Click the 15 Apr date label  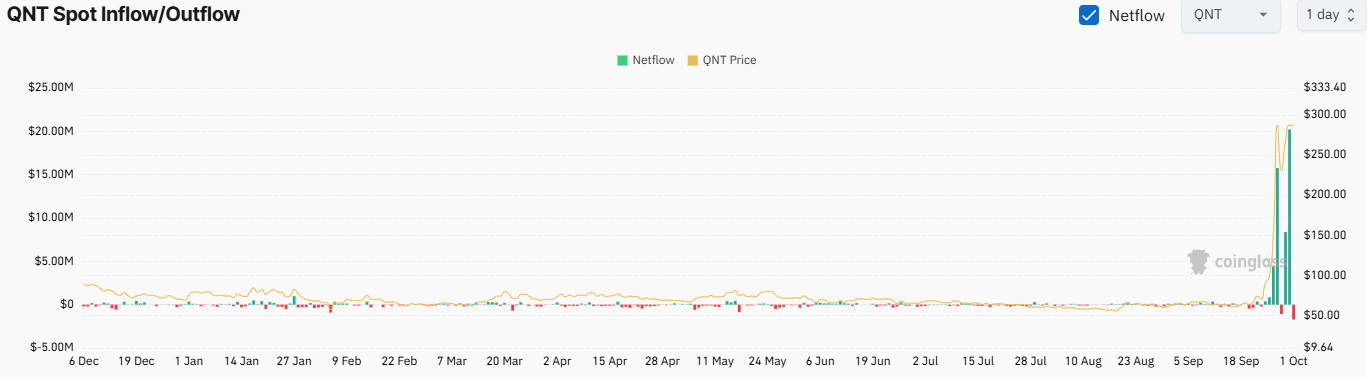[x=609, y=361]
